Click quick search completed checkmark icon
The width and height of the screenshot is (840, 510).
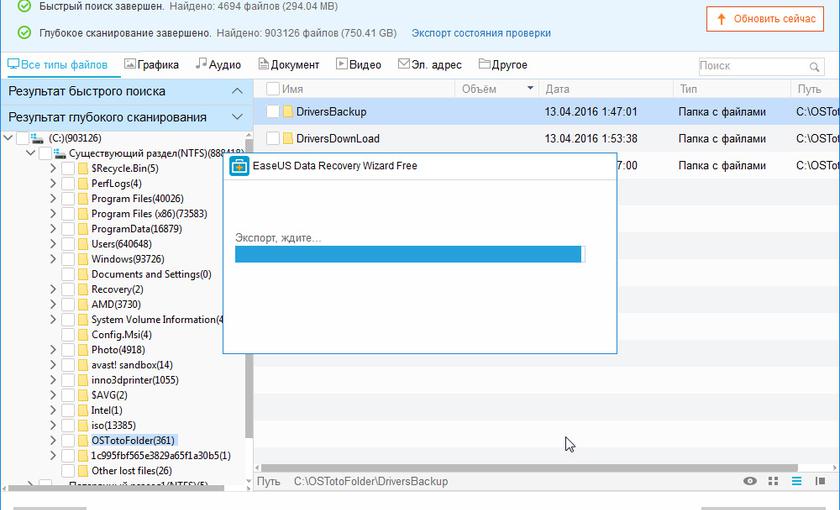[24, 6]
